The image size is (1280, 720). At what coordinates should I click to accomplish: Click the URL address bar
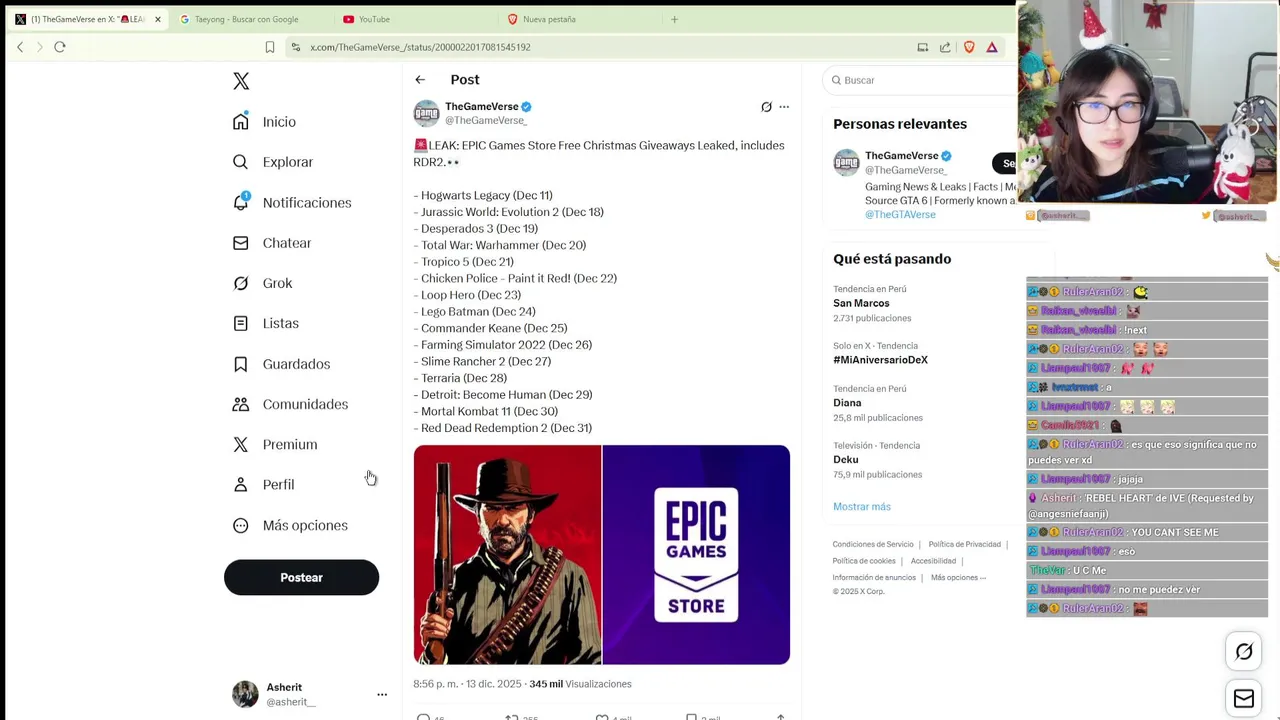pyautogui.click(x=600, y=47)
